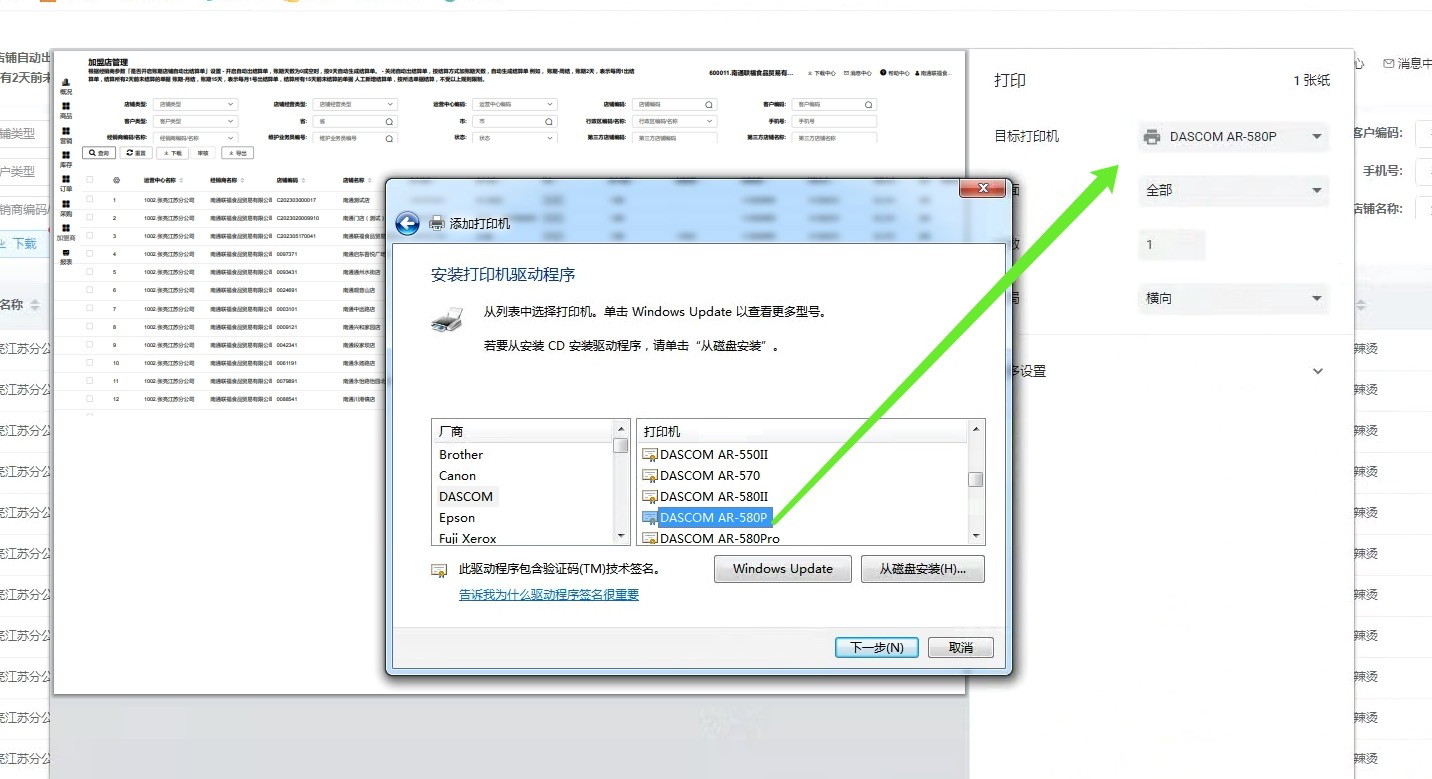This screenshot has height=779, width=1432.
Task: Expand the 更多设置 section in print panel
Action: coord(1318,371)
